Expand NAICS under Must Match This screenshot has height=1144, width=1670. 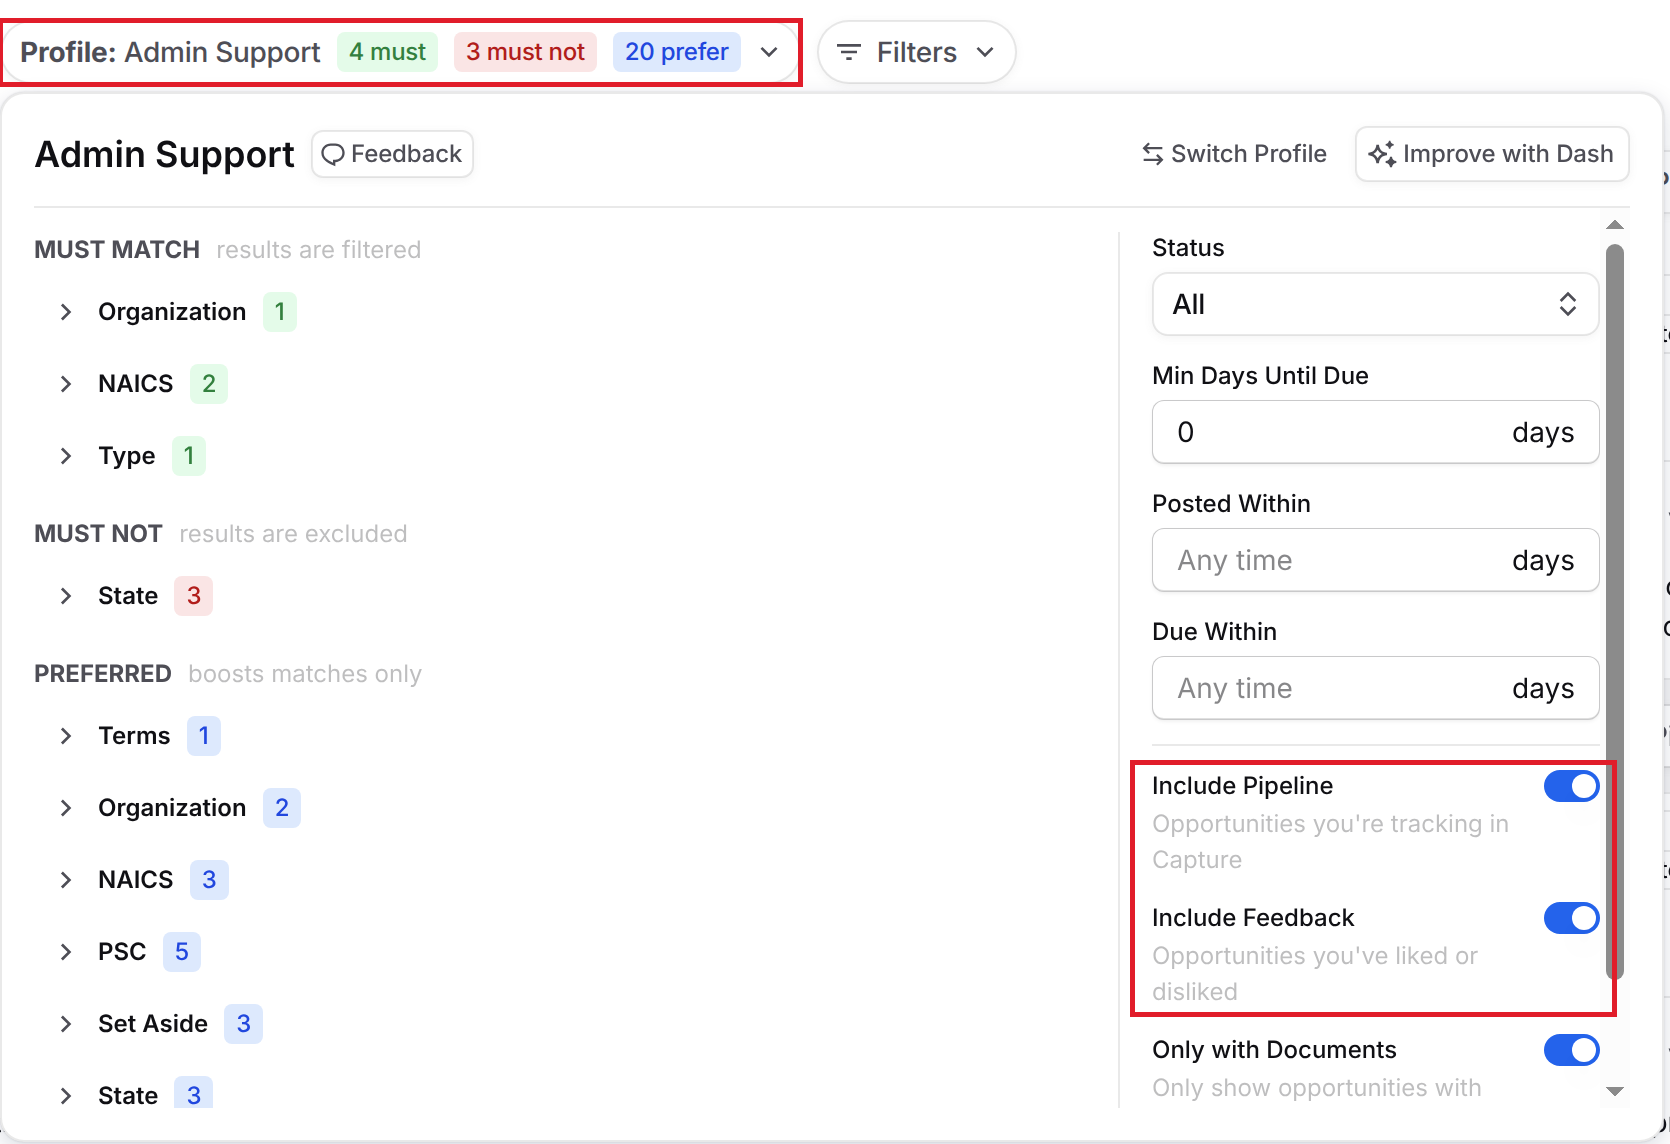coord(66,384)
